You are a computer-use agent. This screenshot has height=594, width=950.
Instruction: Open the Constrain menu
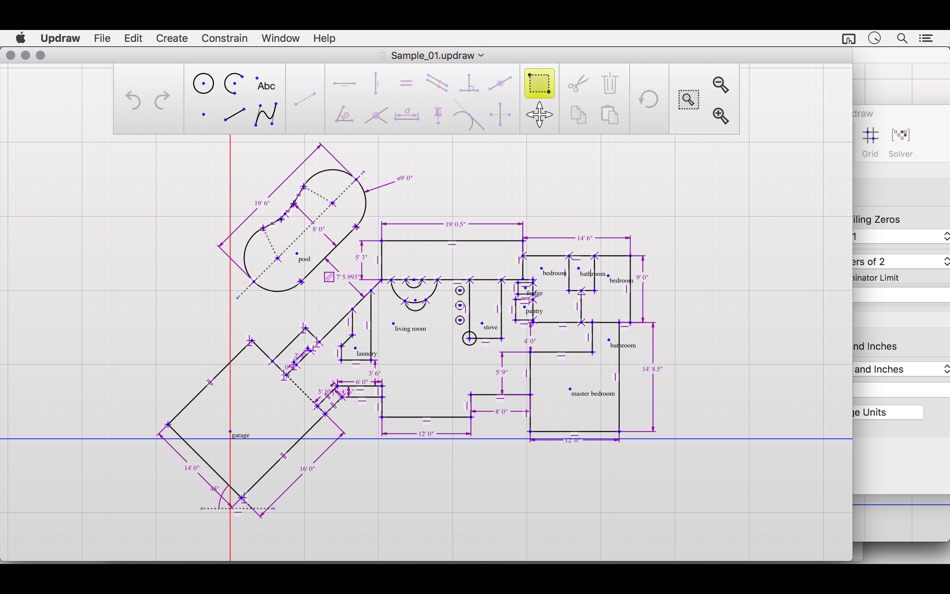(x=224, y=38)
